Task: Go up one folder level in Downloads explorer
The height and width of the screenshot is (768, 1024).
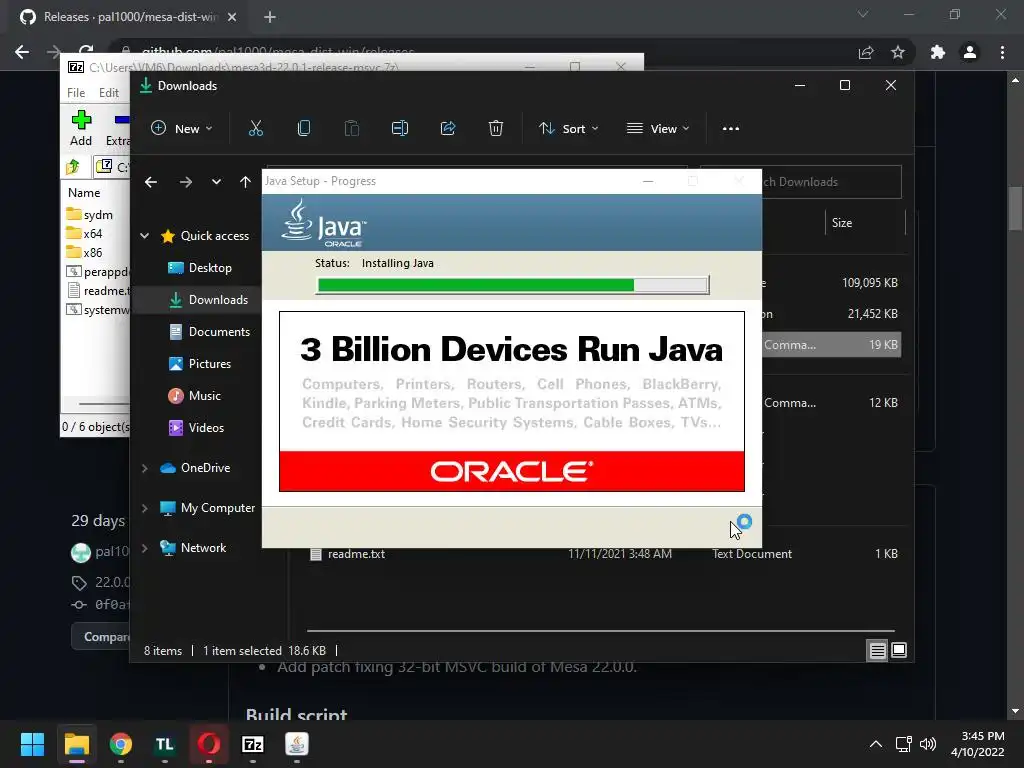Action: [245, 182]
